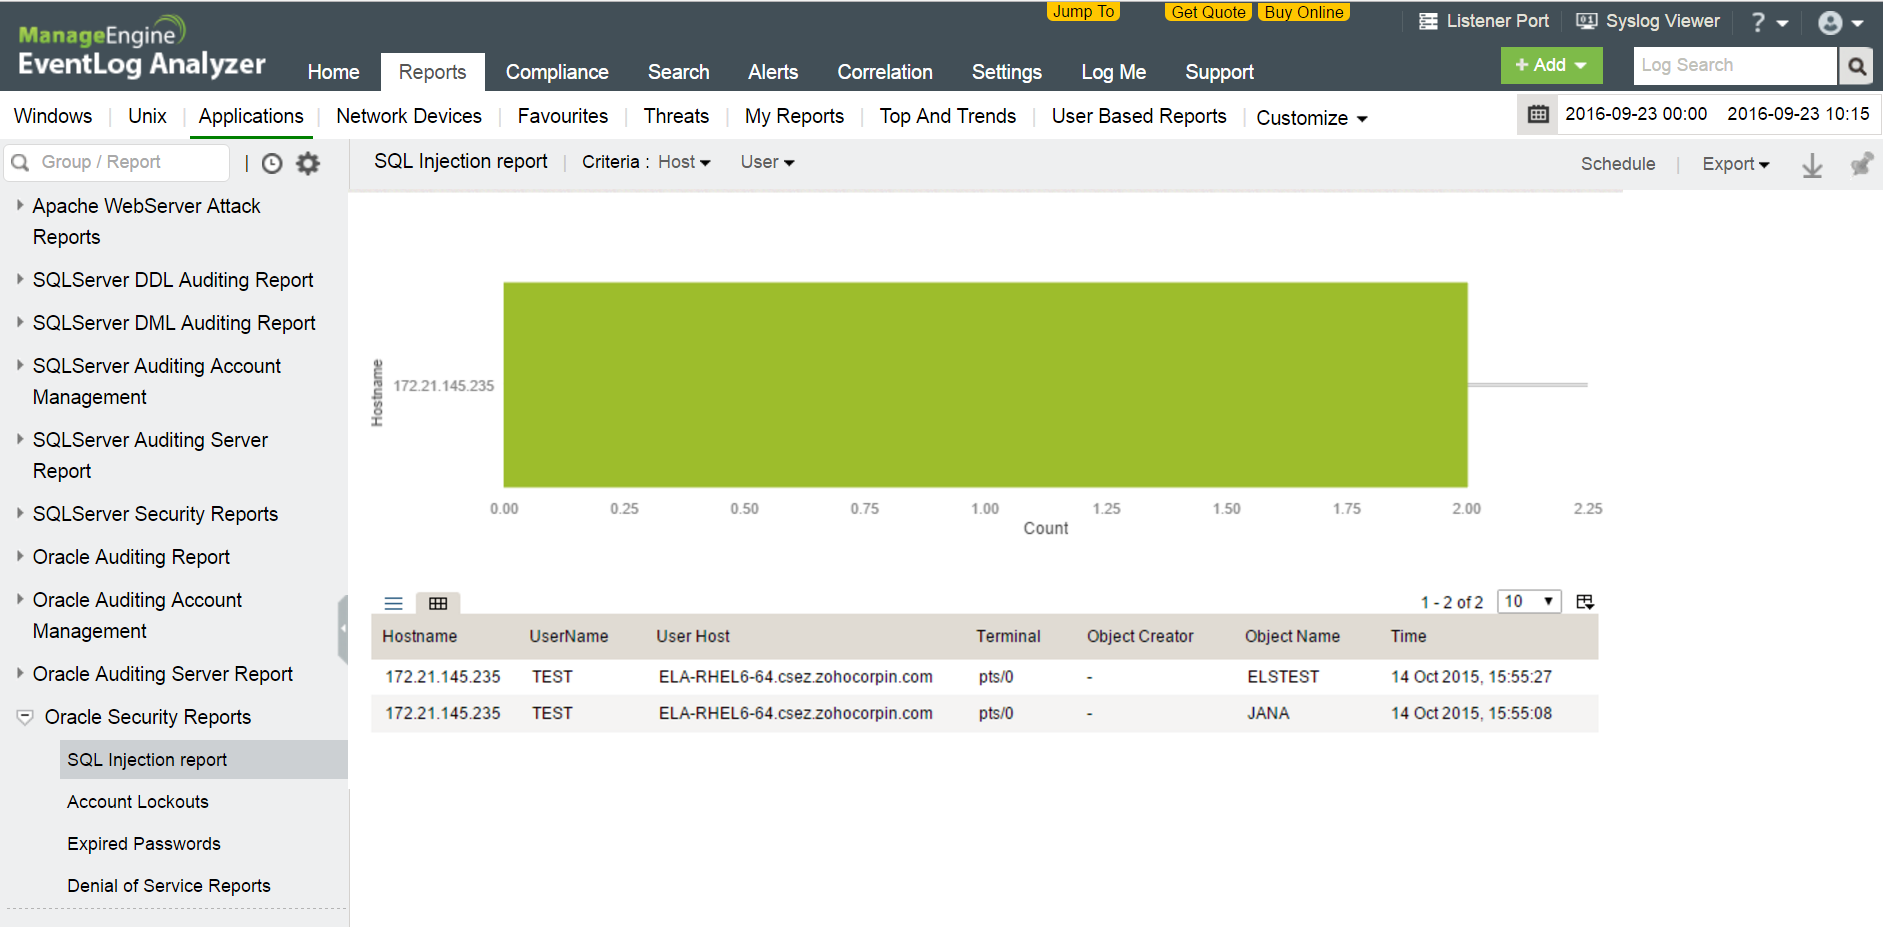1883x927 pixels.
Task: Open the Compliance tab
Action: click(x=556, y=72)
